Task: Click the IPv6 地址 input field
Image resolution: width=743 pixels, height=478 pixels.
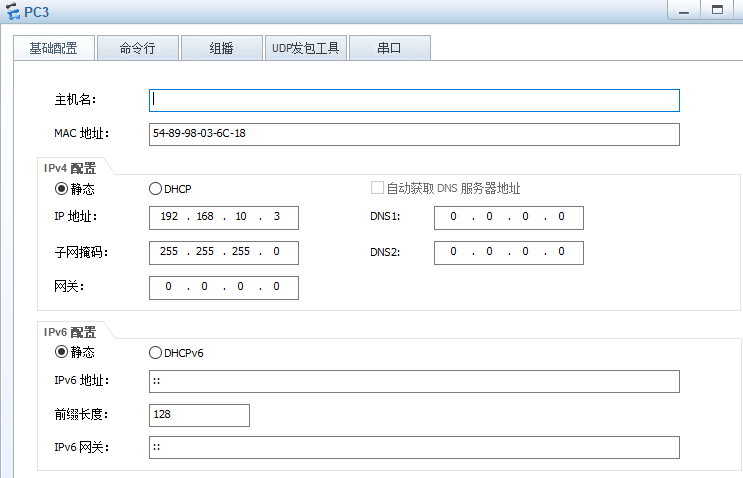Action: 414,381
